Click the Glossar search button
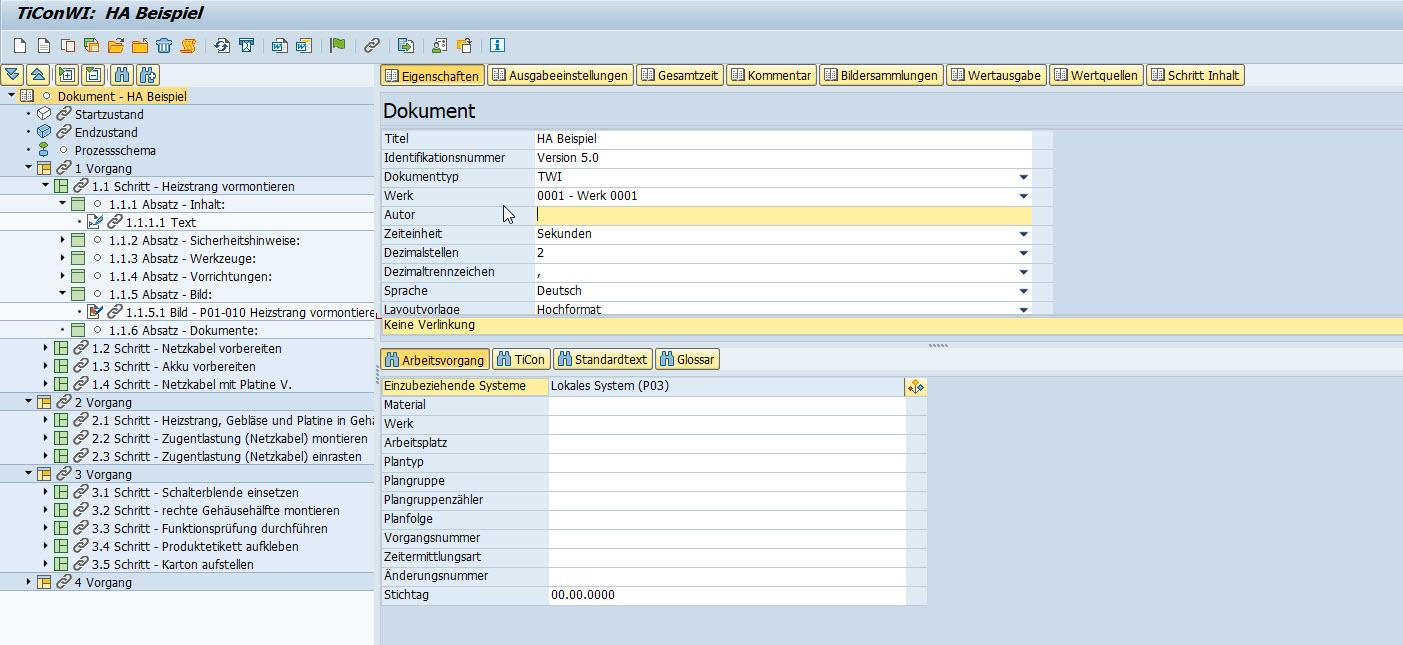This screenshot has height=645, width=1403. point(688,360)
